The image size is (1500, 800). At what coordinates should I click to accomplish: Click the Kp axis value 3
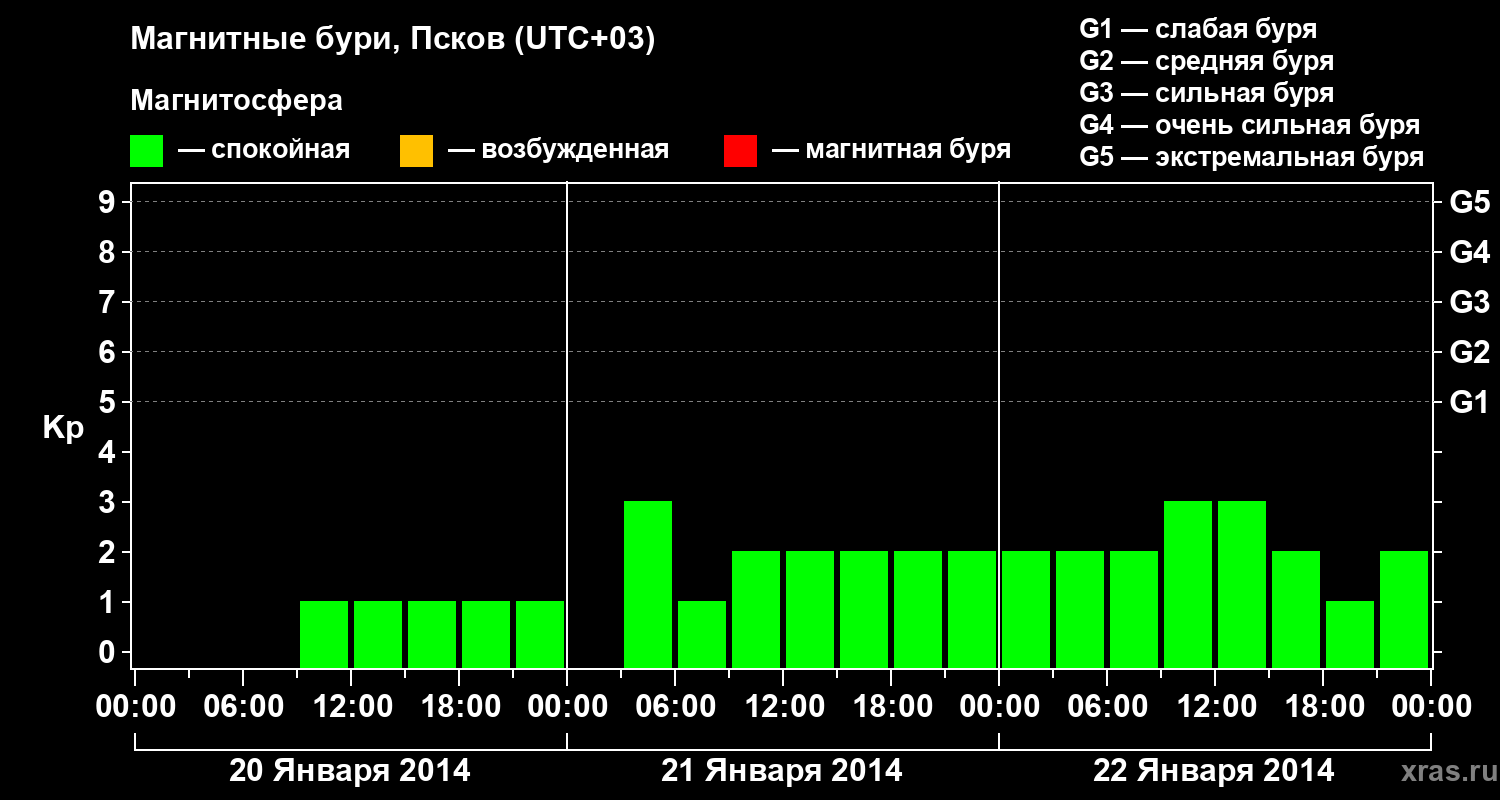point(108,502)
